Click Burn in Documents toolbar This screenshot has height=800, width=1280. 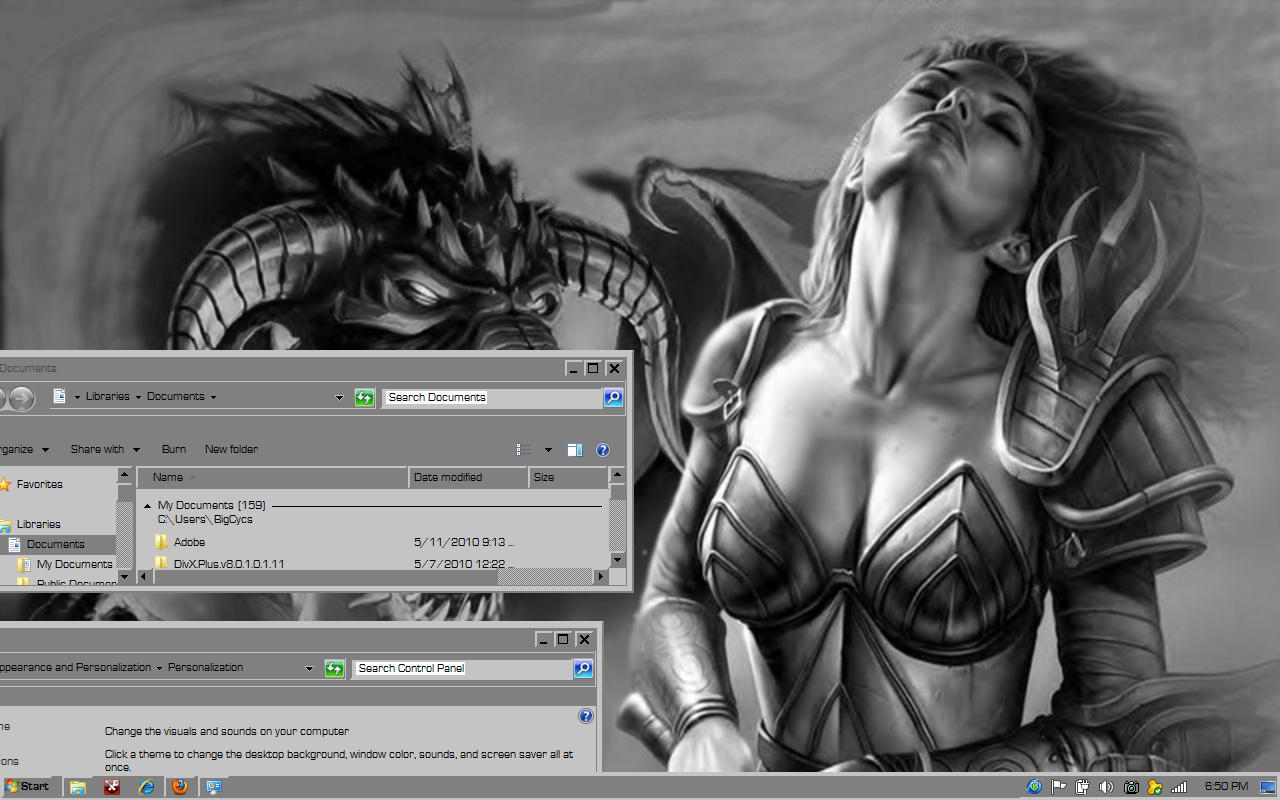[x=174, y=449]
